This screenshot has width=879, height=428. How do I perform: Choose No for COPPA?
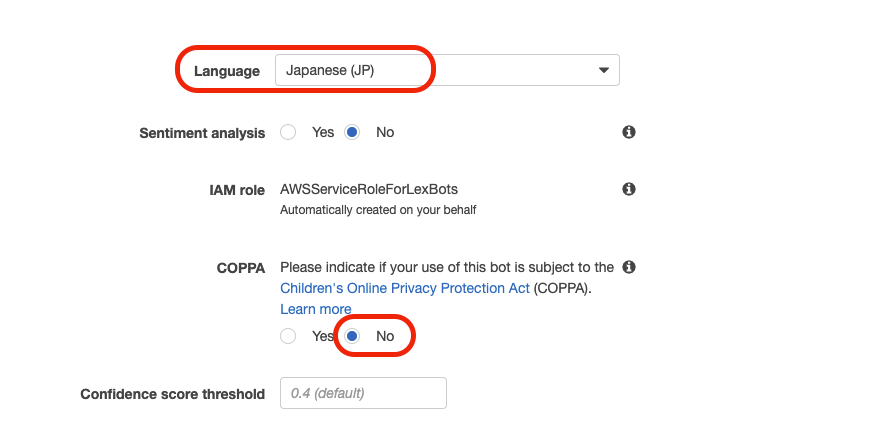point(352,336)
